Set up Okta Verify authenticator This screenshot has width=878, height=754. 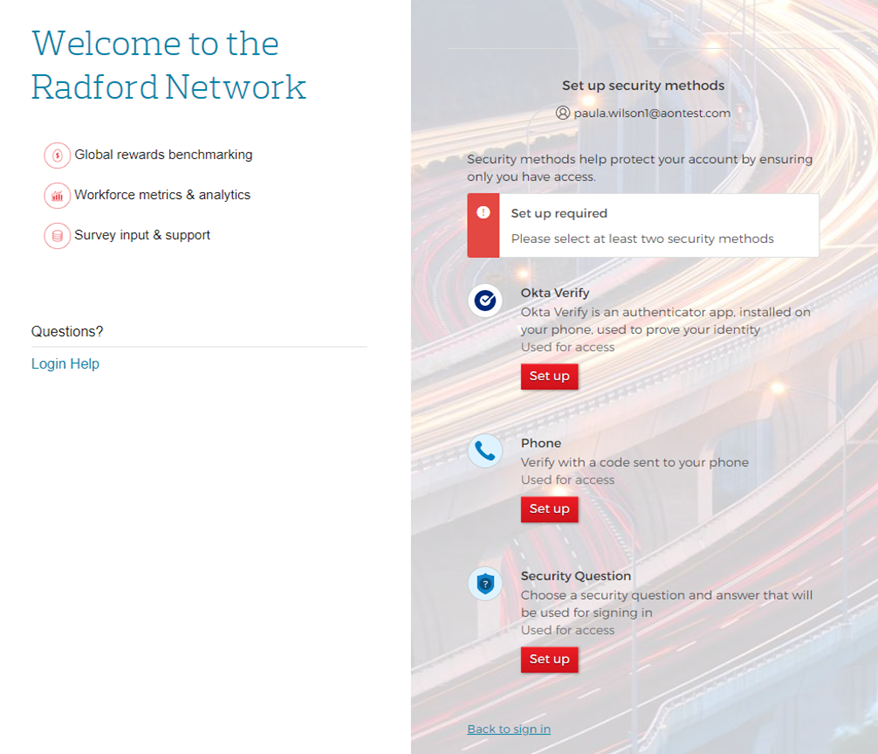click(x=549, y=376)
